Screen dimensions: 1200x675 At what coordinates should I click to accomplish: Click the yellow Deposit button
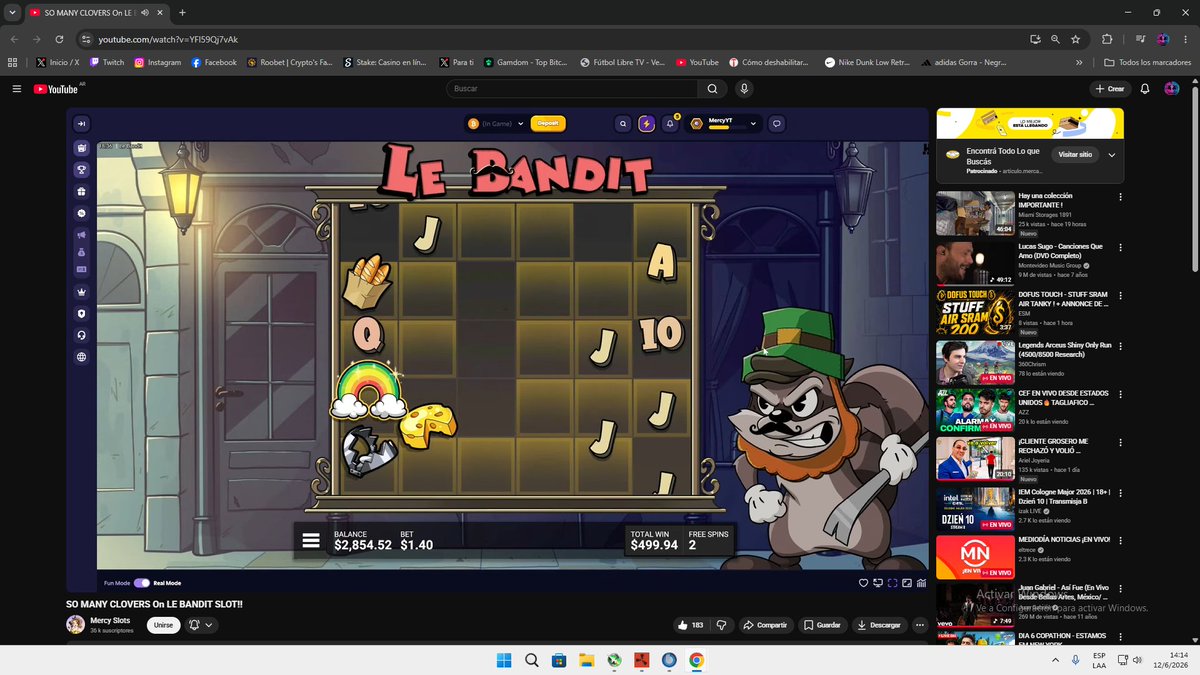[x=548, y=124]
